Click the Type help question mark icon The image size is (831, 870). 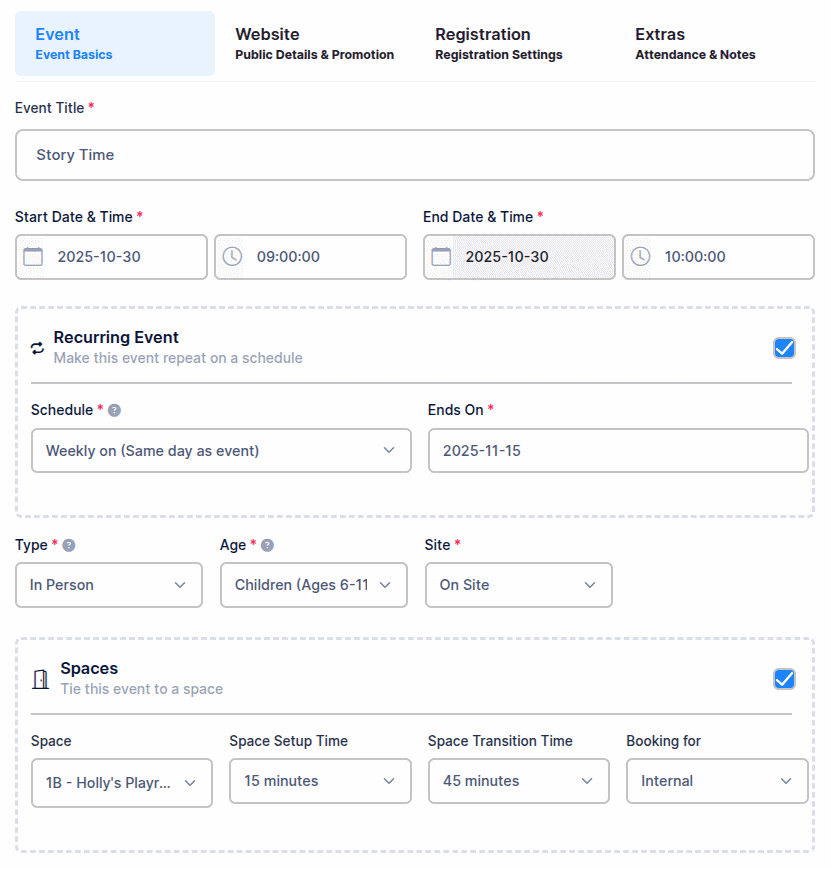(x=69, y=545)
